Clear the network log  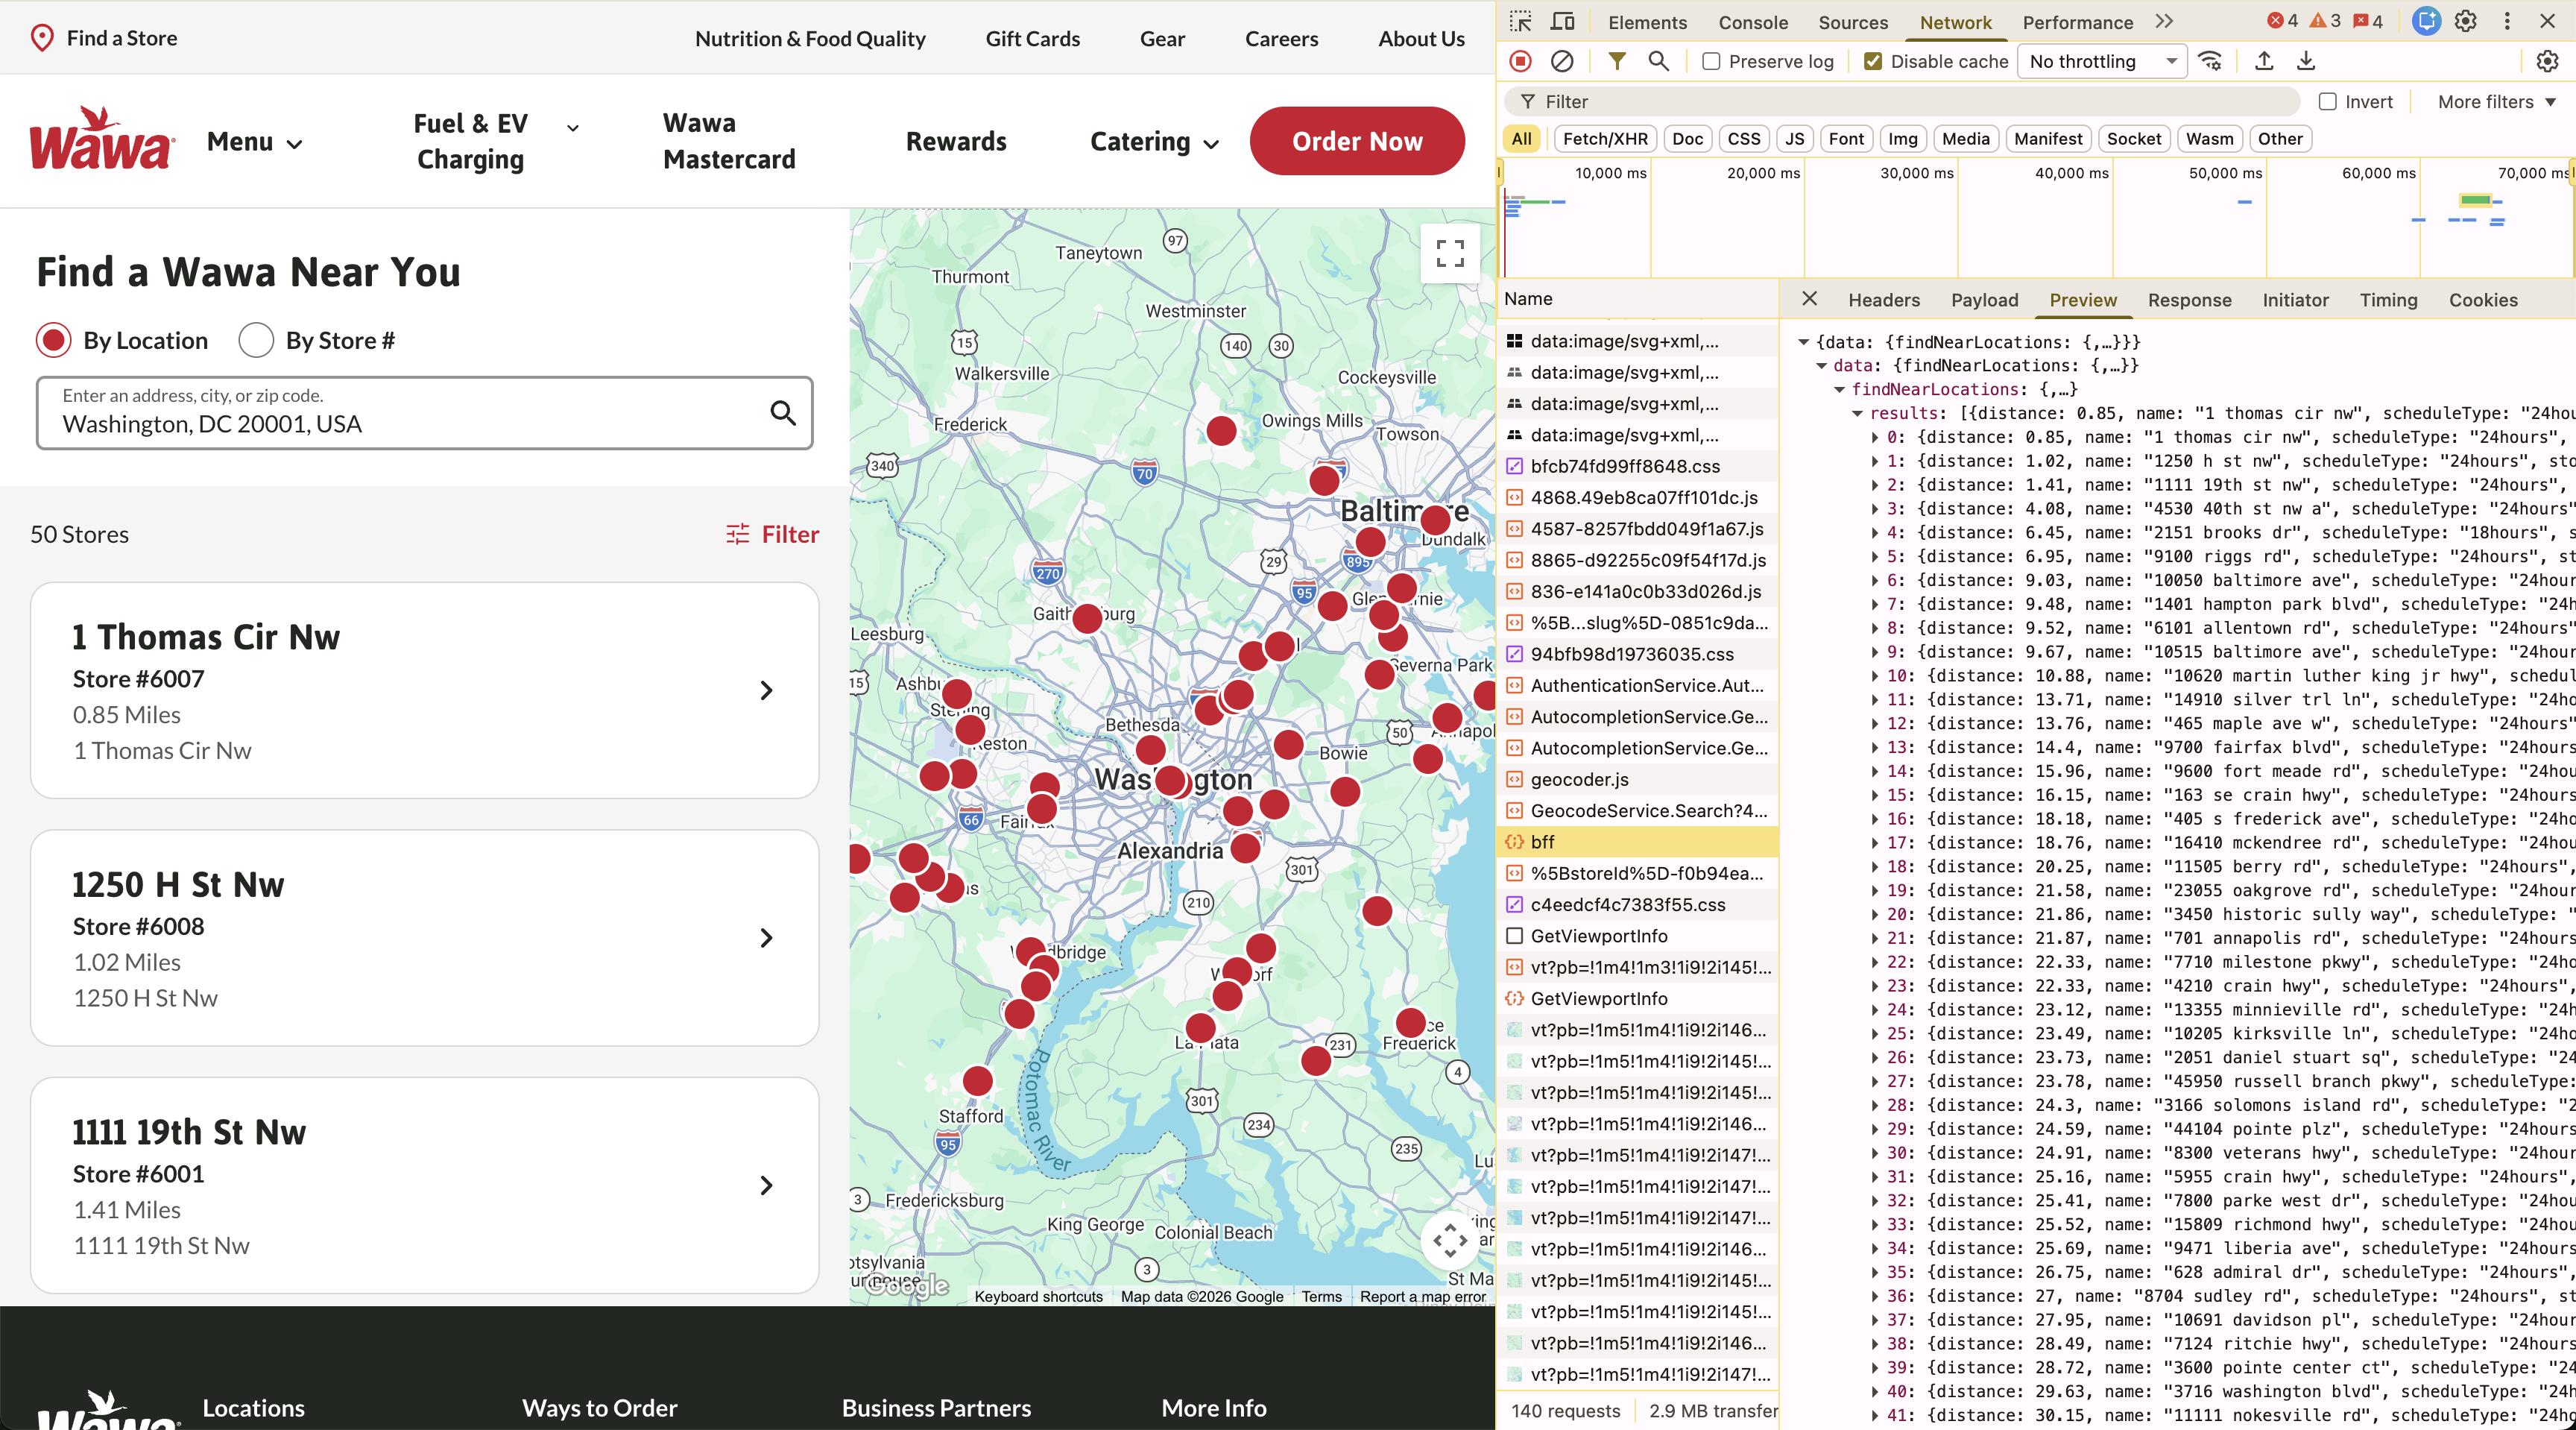[1561, 62]
